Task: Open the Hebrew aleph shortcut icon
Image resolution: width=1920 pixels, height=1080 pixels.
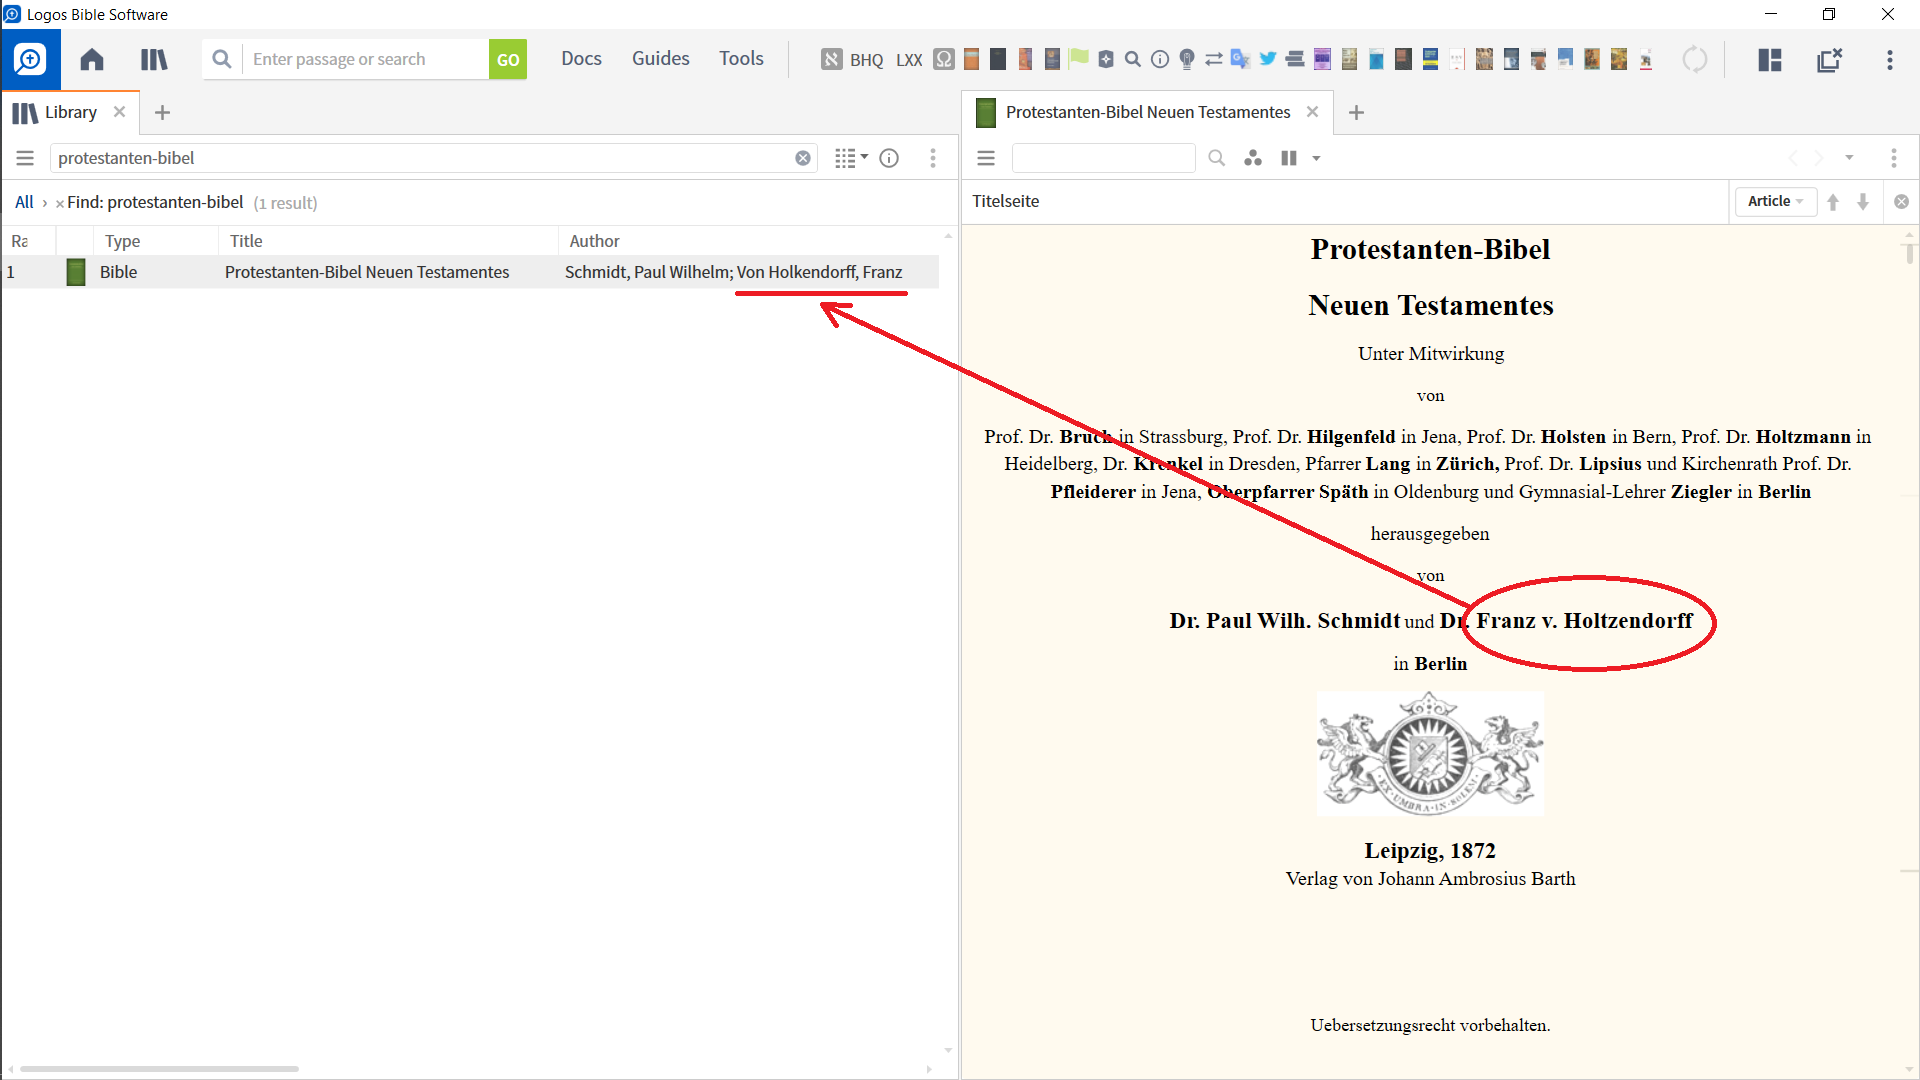Action: point(831,59)
